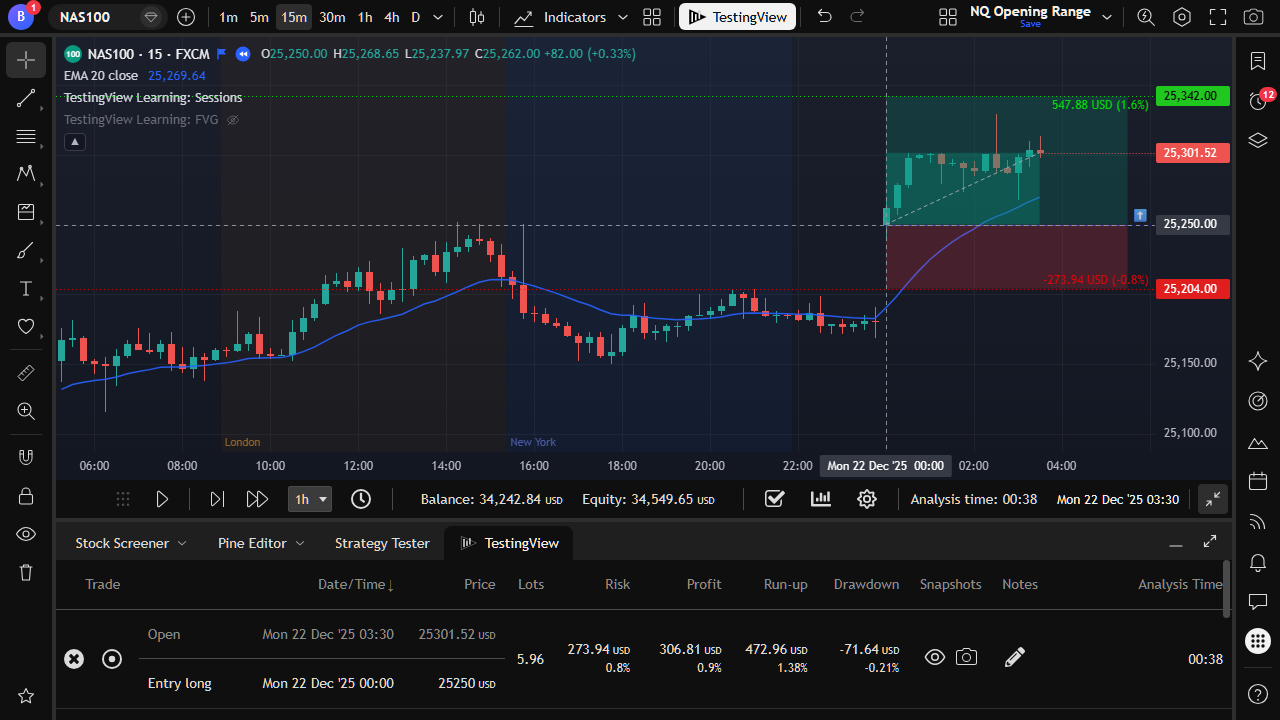
Task: Expand the Pine Editor tab dropdown
Action: pyautogui.click(x=299, y=543)
